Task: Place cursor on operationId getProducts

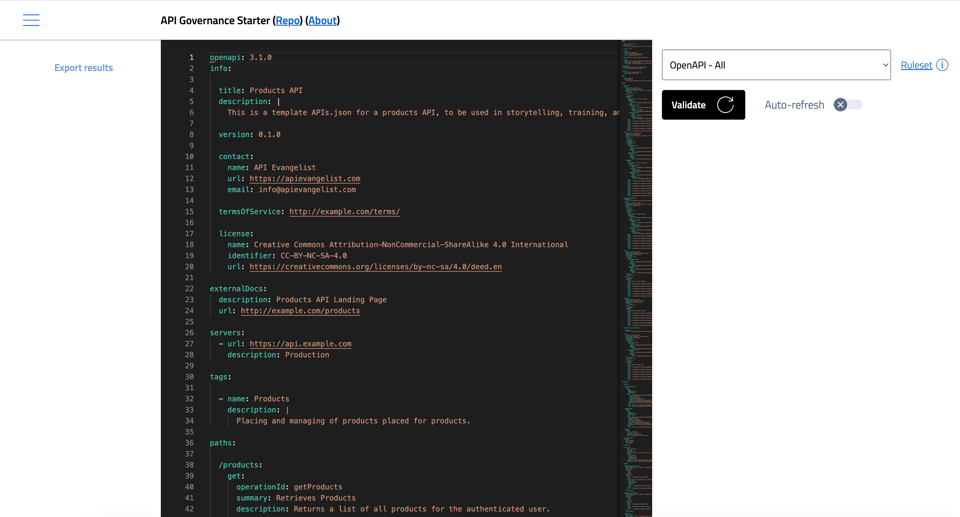Action: click(317, 487)
